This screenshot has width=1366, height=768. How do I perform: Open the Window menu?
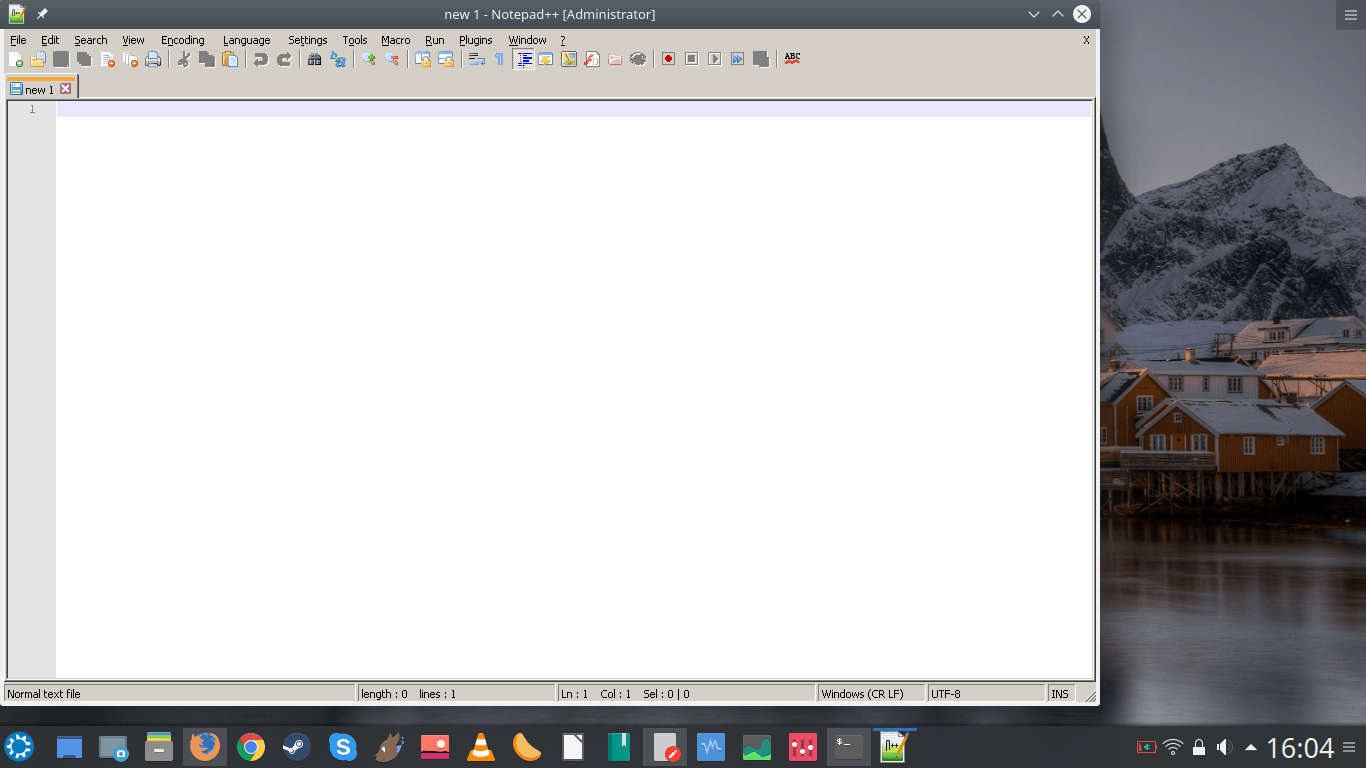click(527, 40)
